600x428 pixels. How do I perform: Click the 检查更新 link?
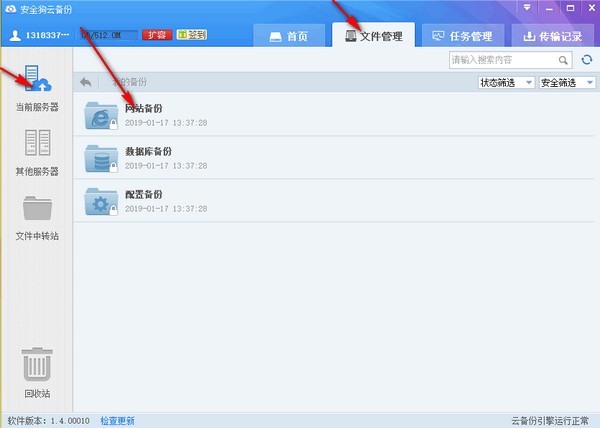point(117,421)
